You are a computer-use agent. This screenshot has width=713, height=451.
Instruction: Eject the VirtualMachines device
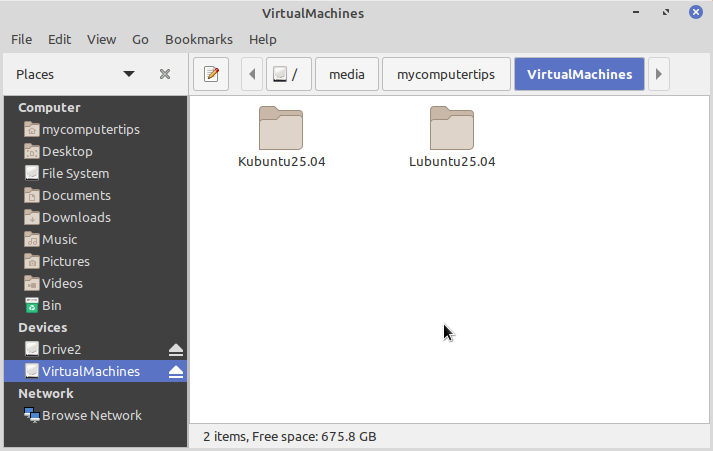[x=176, y=371]
